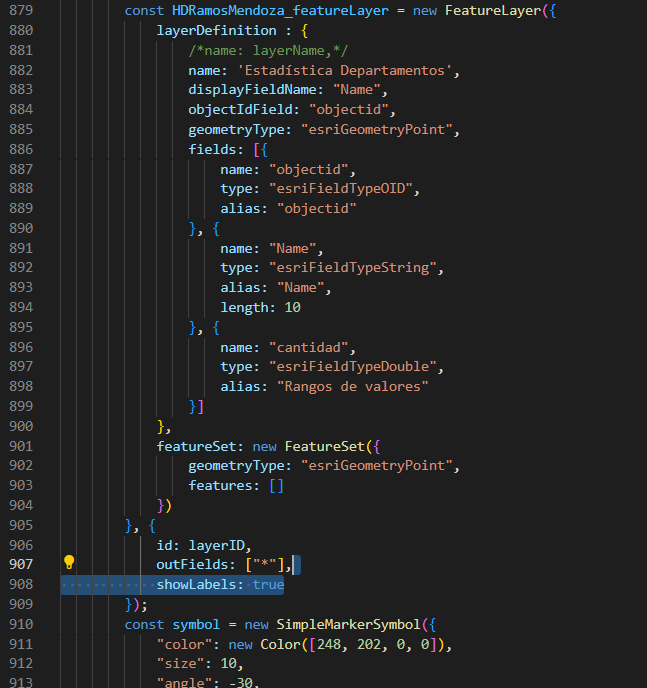This screenshot has height=688, width=647.
Task: Click the Color constructor on line 911
Action: click(x=280, y=644)
